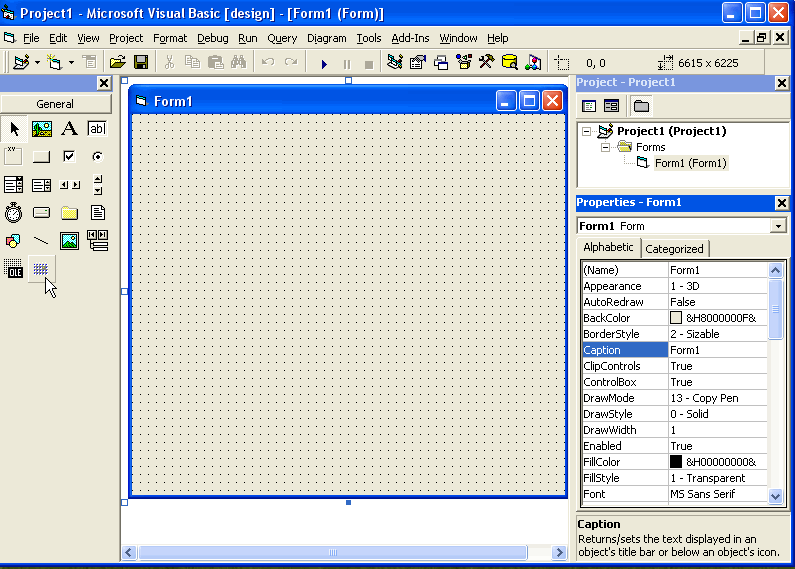Click the Save Project toolbar icon

pos(141,62)
